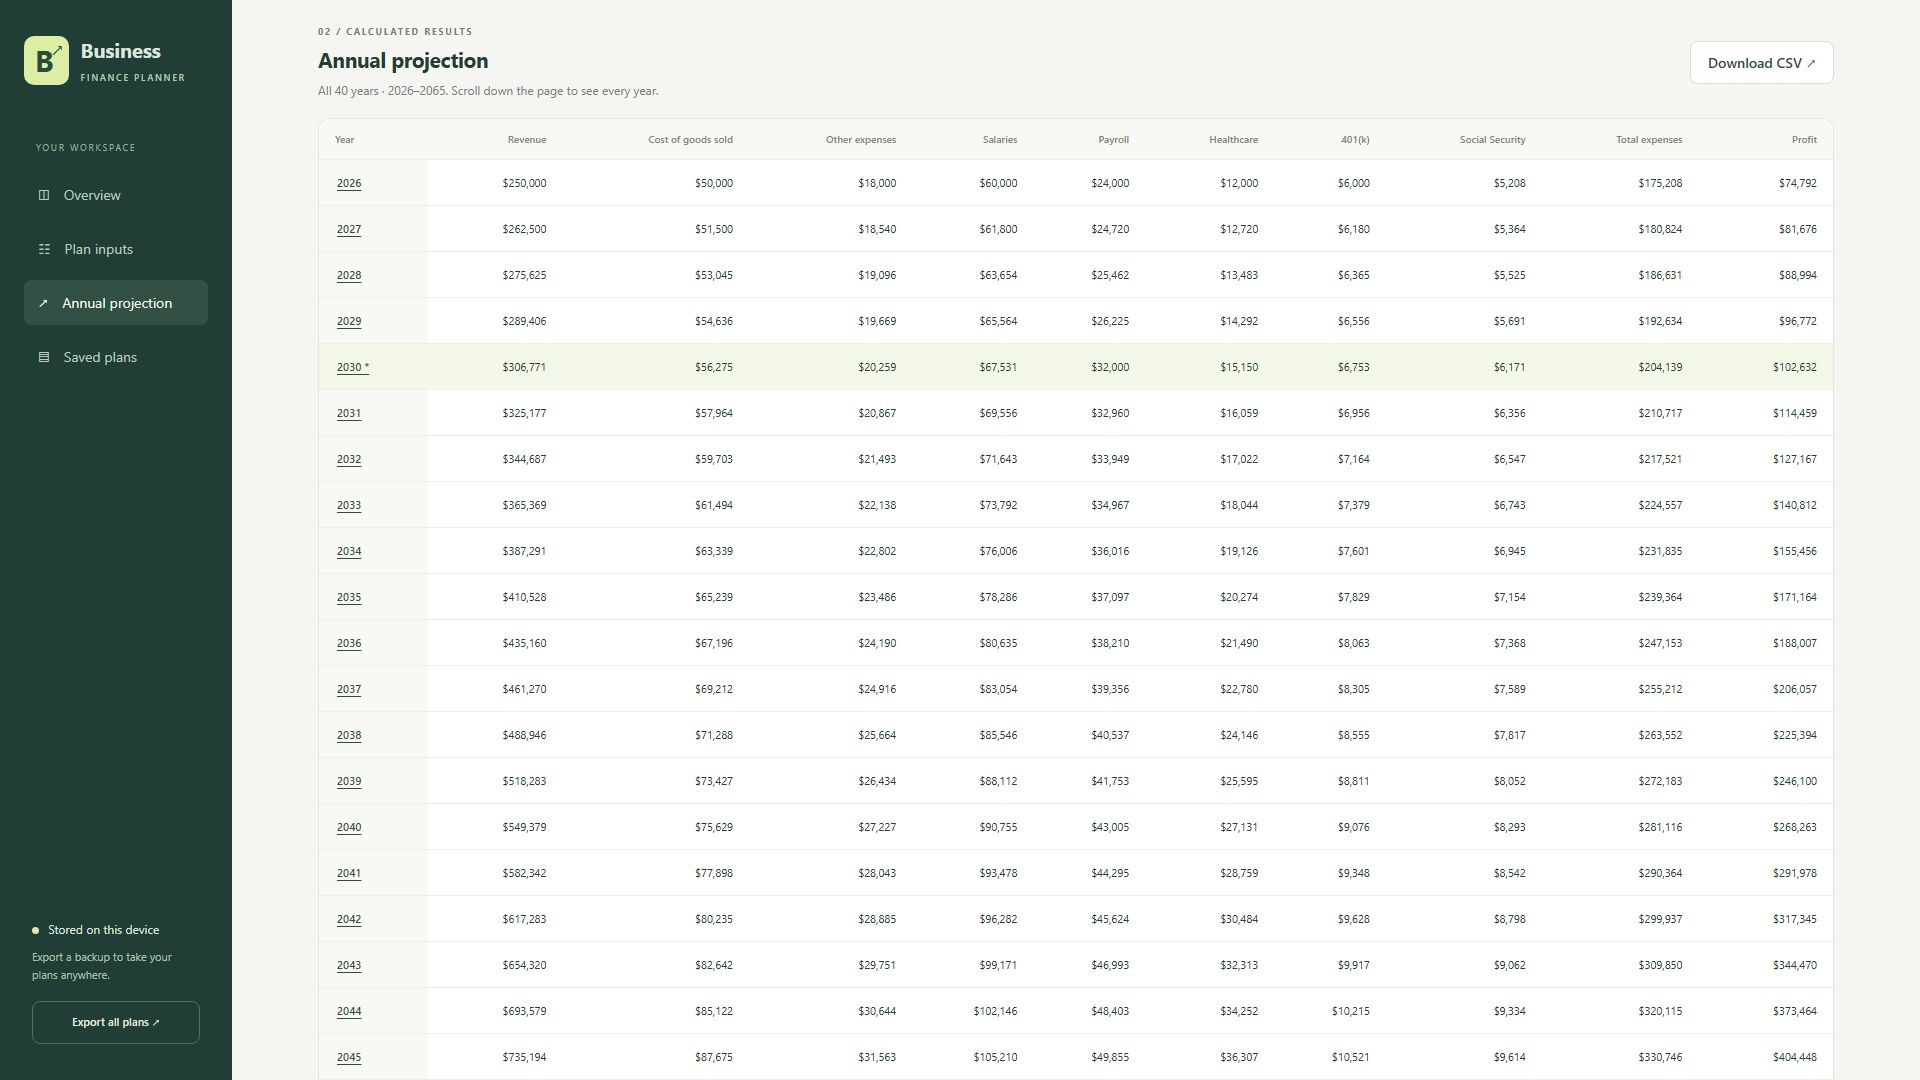This screenshot has width=1920, height=1080.
Task: Click the Plan inputs sidebar icon
Action: (44, 249)
